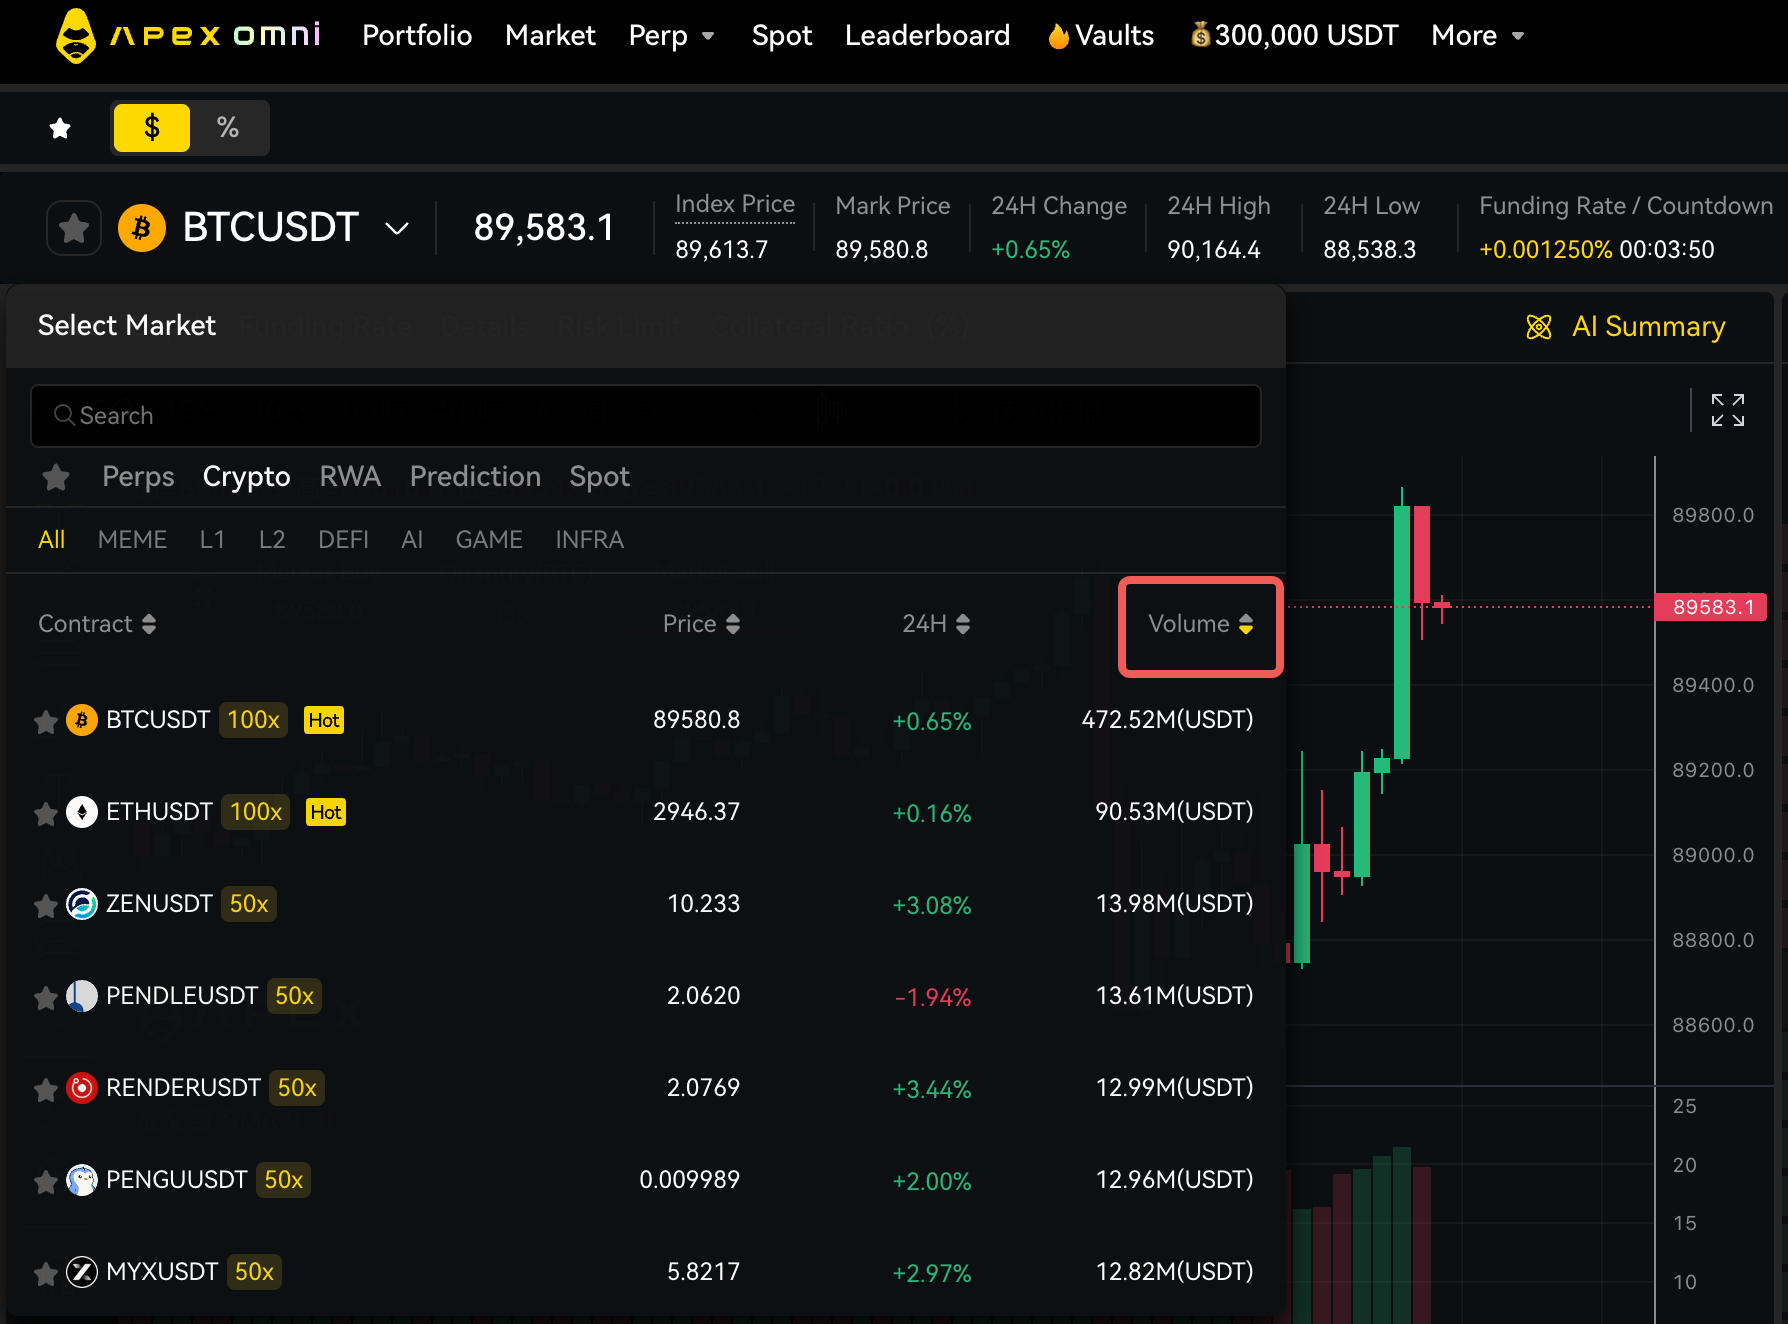Screen dimensions: 1788x1324
Task: Favorite the BTCUSDT pair in header
Action: (74, 228)
